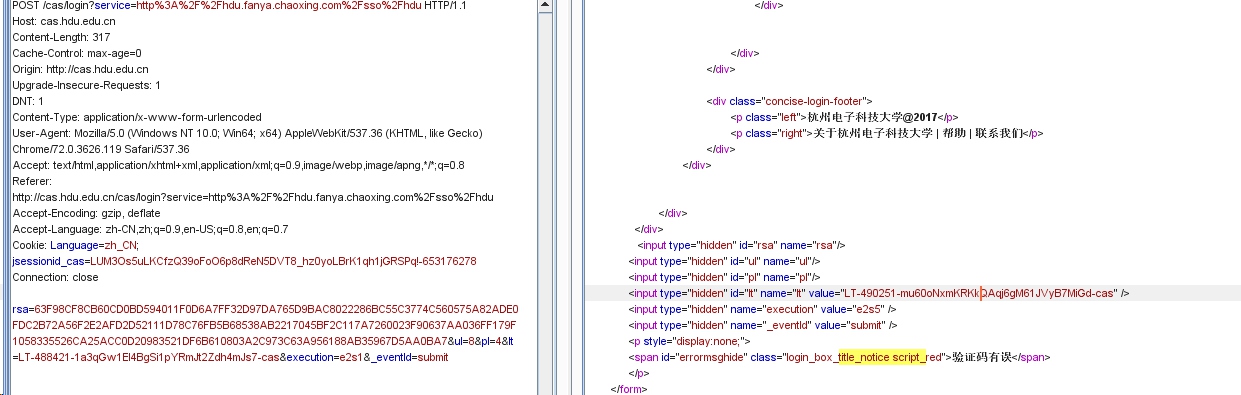1241x395 pixels.
Task: Select the span id="errormsghide" line
Action: 839,357
